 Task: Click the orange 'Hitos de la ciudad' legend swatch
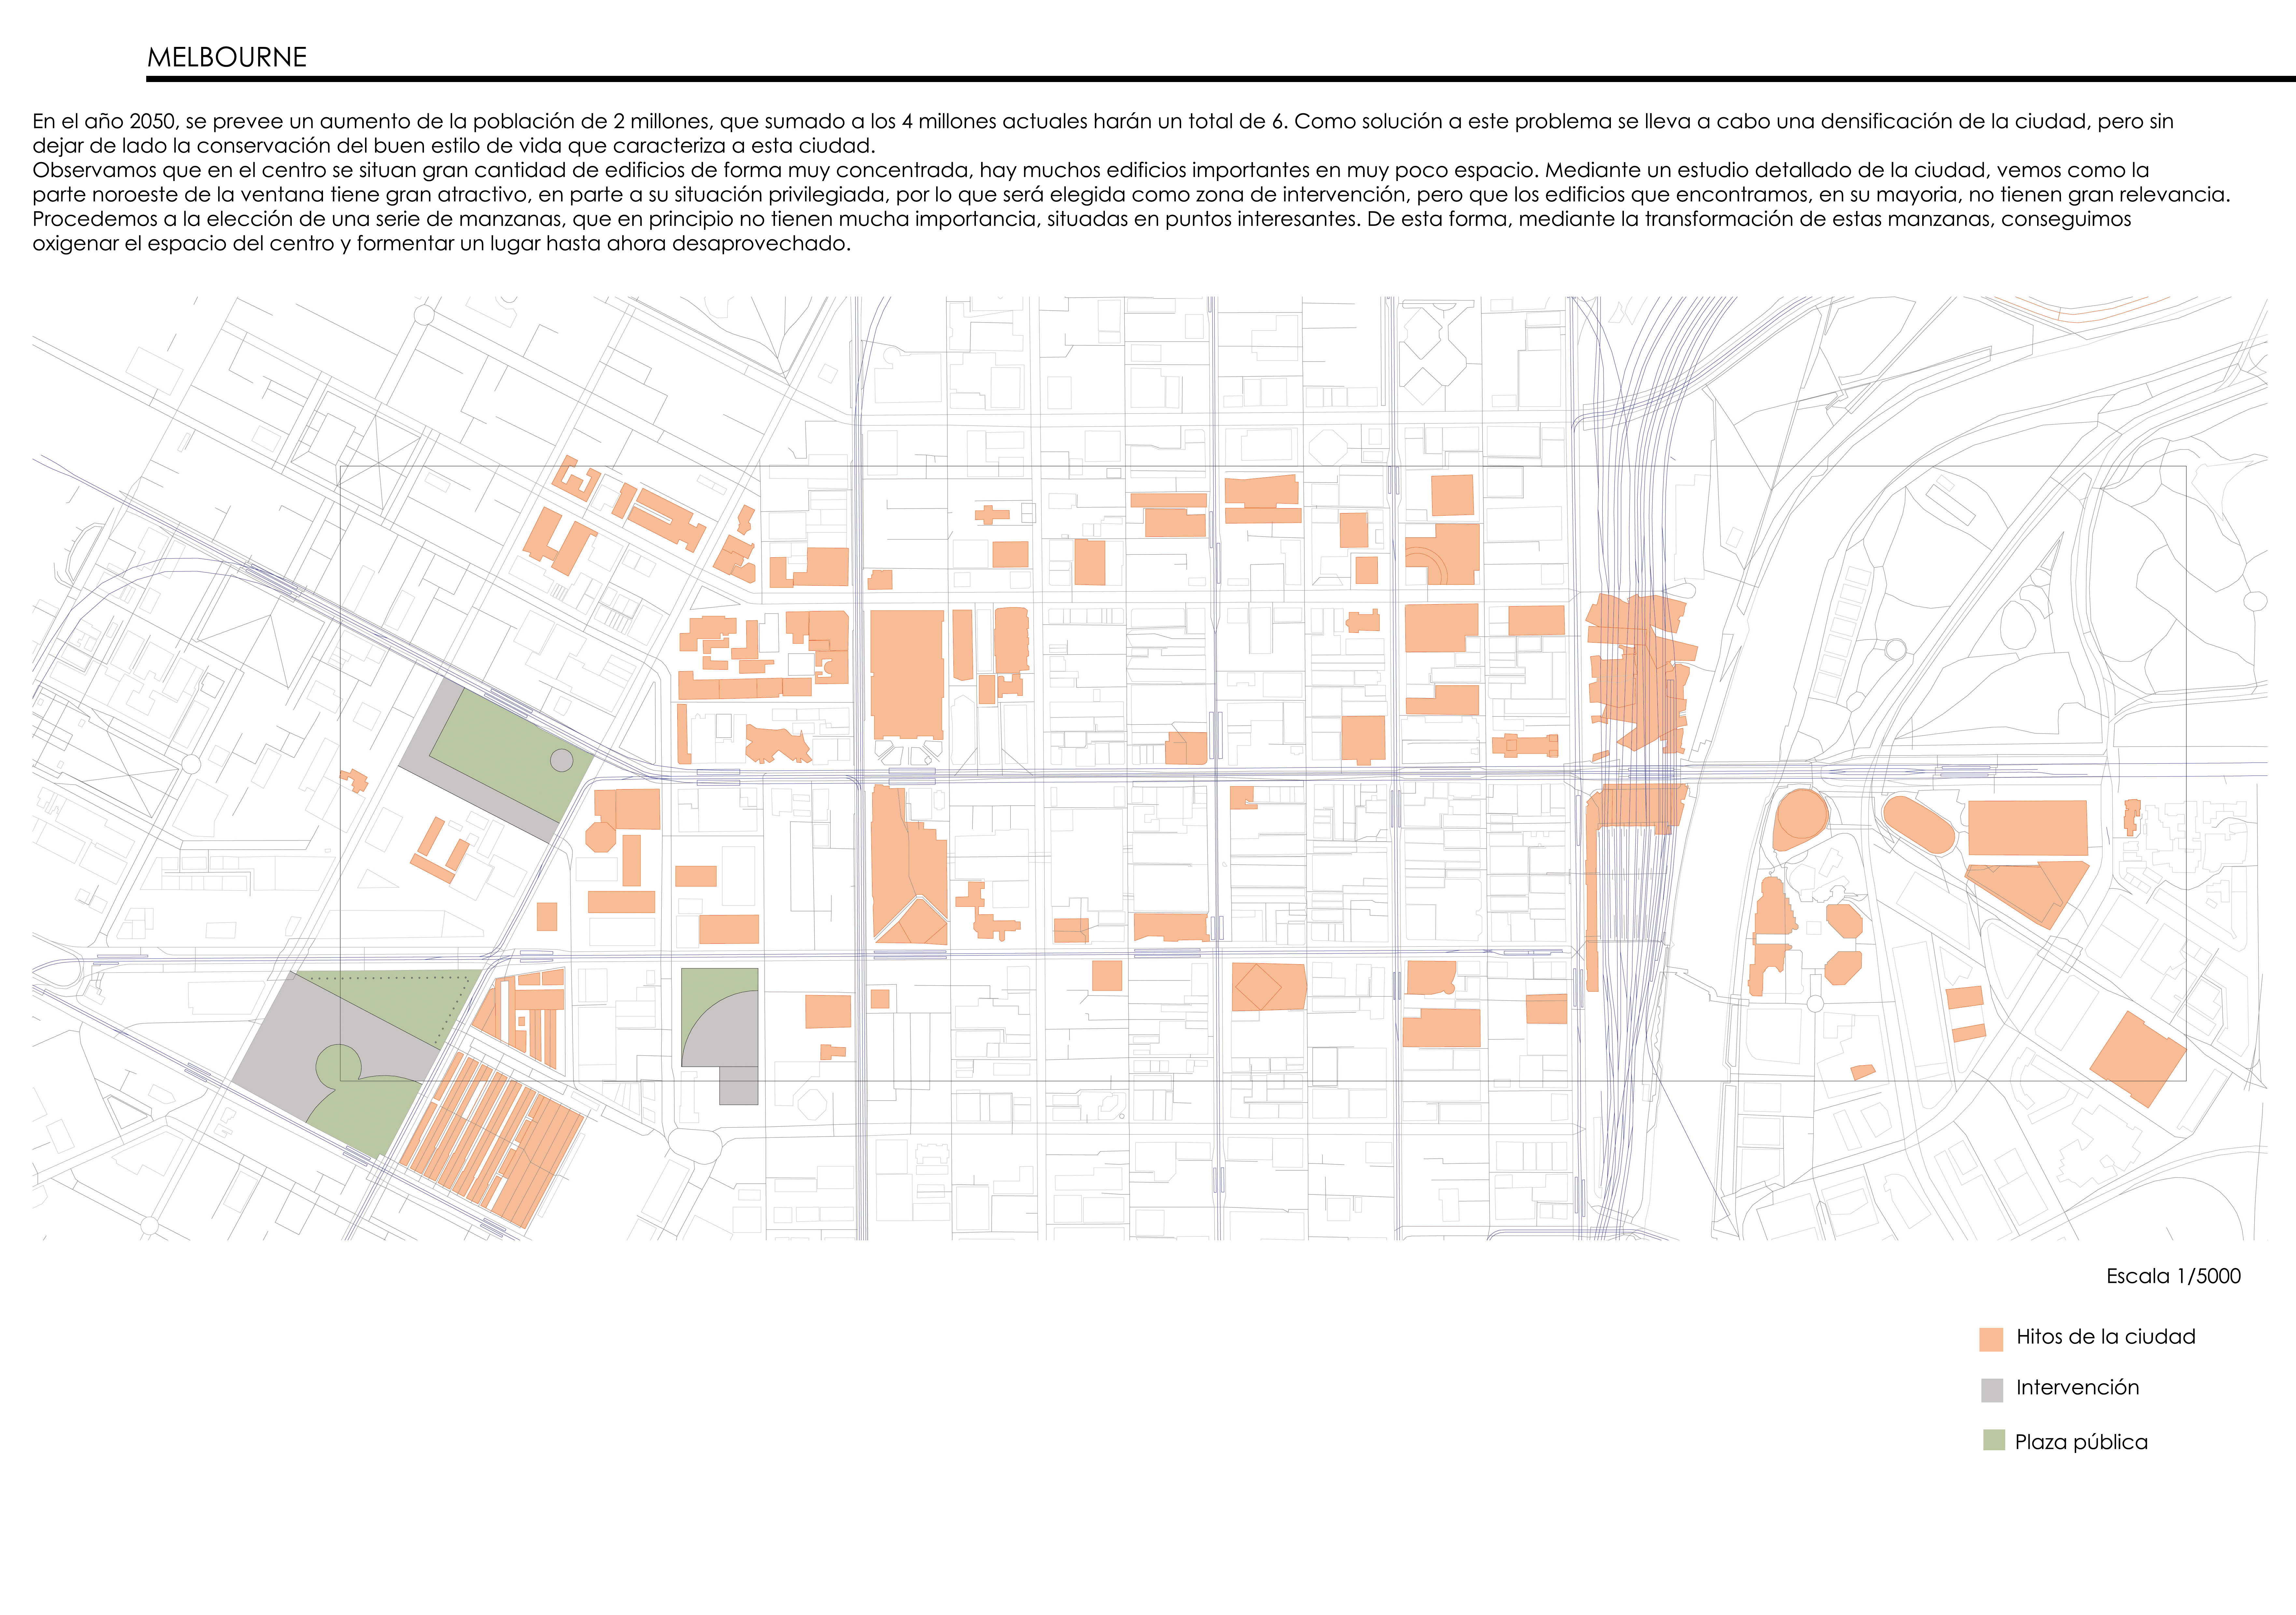point(1991,1340)
